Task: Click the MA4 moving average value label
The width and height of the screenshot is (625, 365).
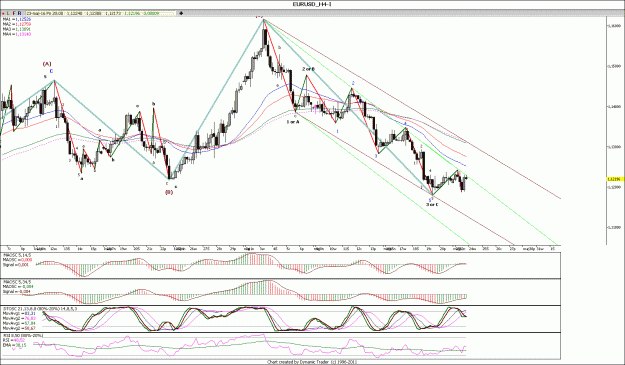Action: [x=17, y=34]
